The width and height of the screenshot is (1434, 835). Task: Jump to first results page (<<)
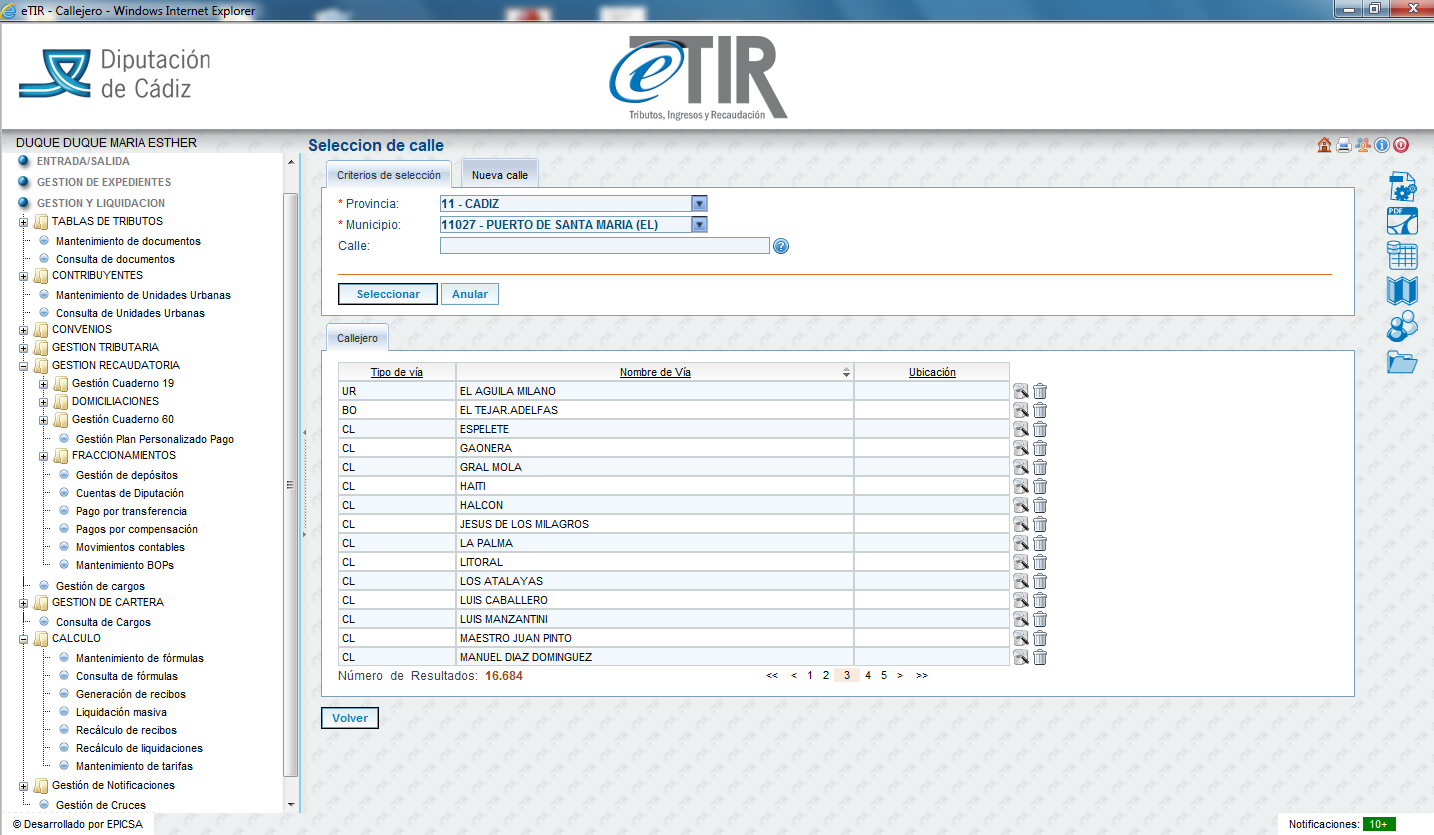772,676
